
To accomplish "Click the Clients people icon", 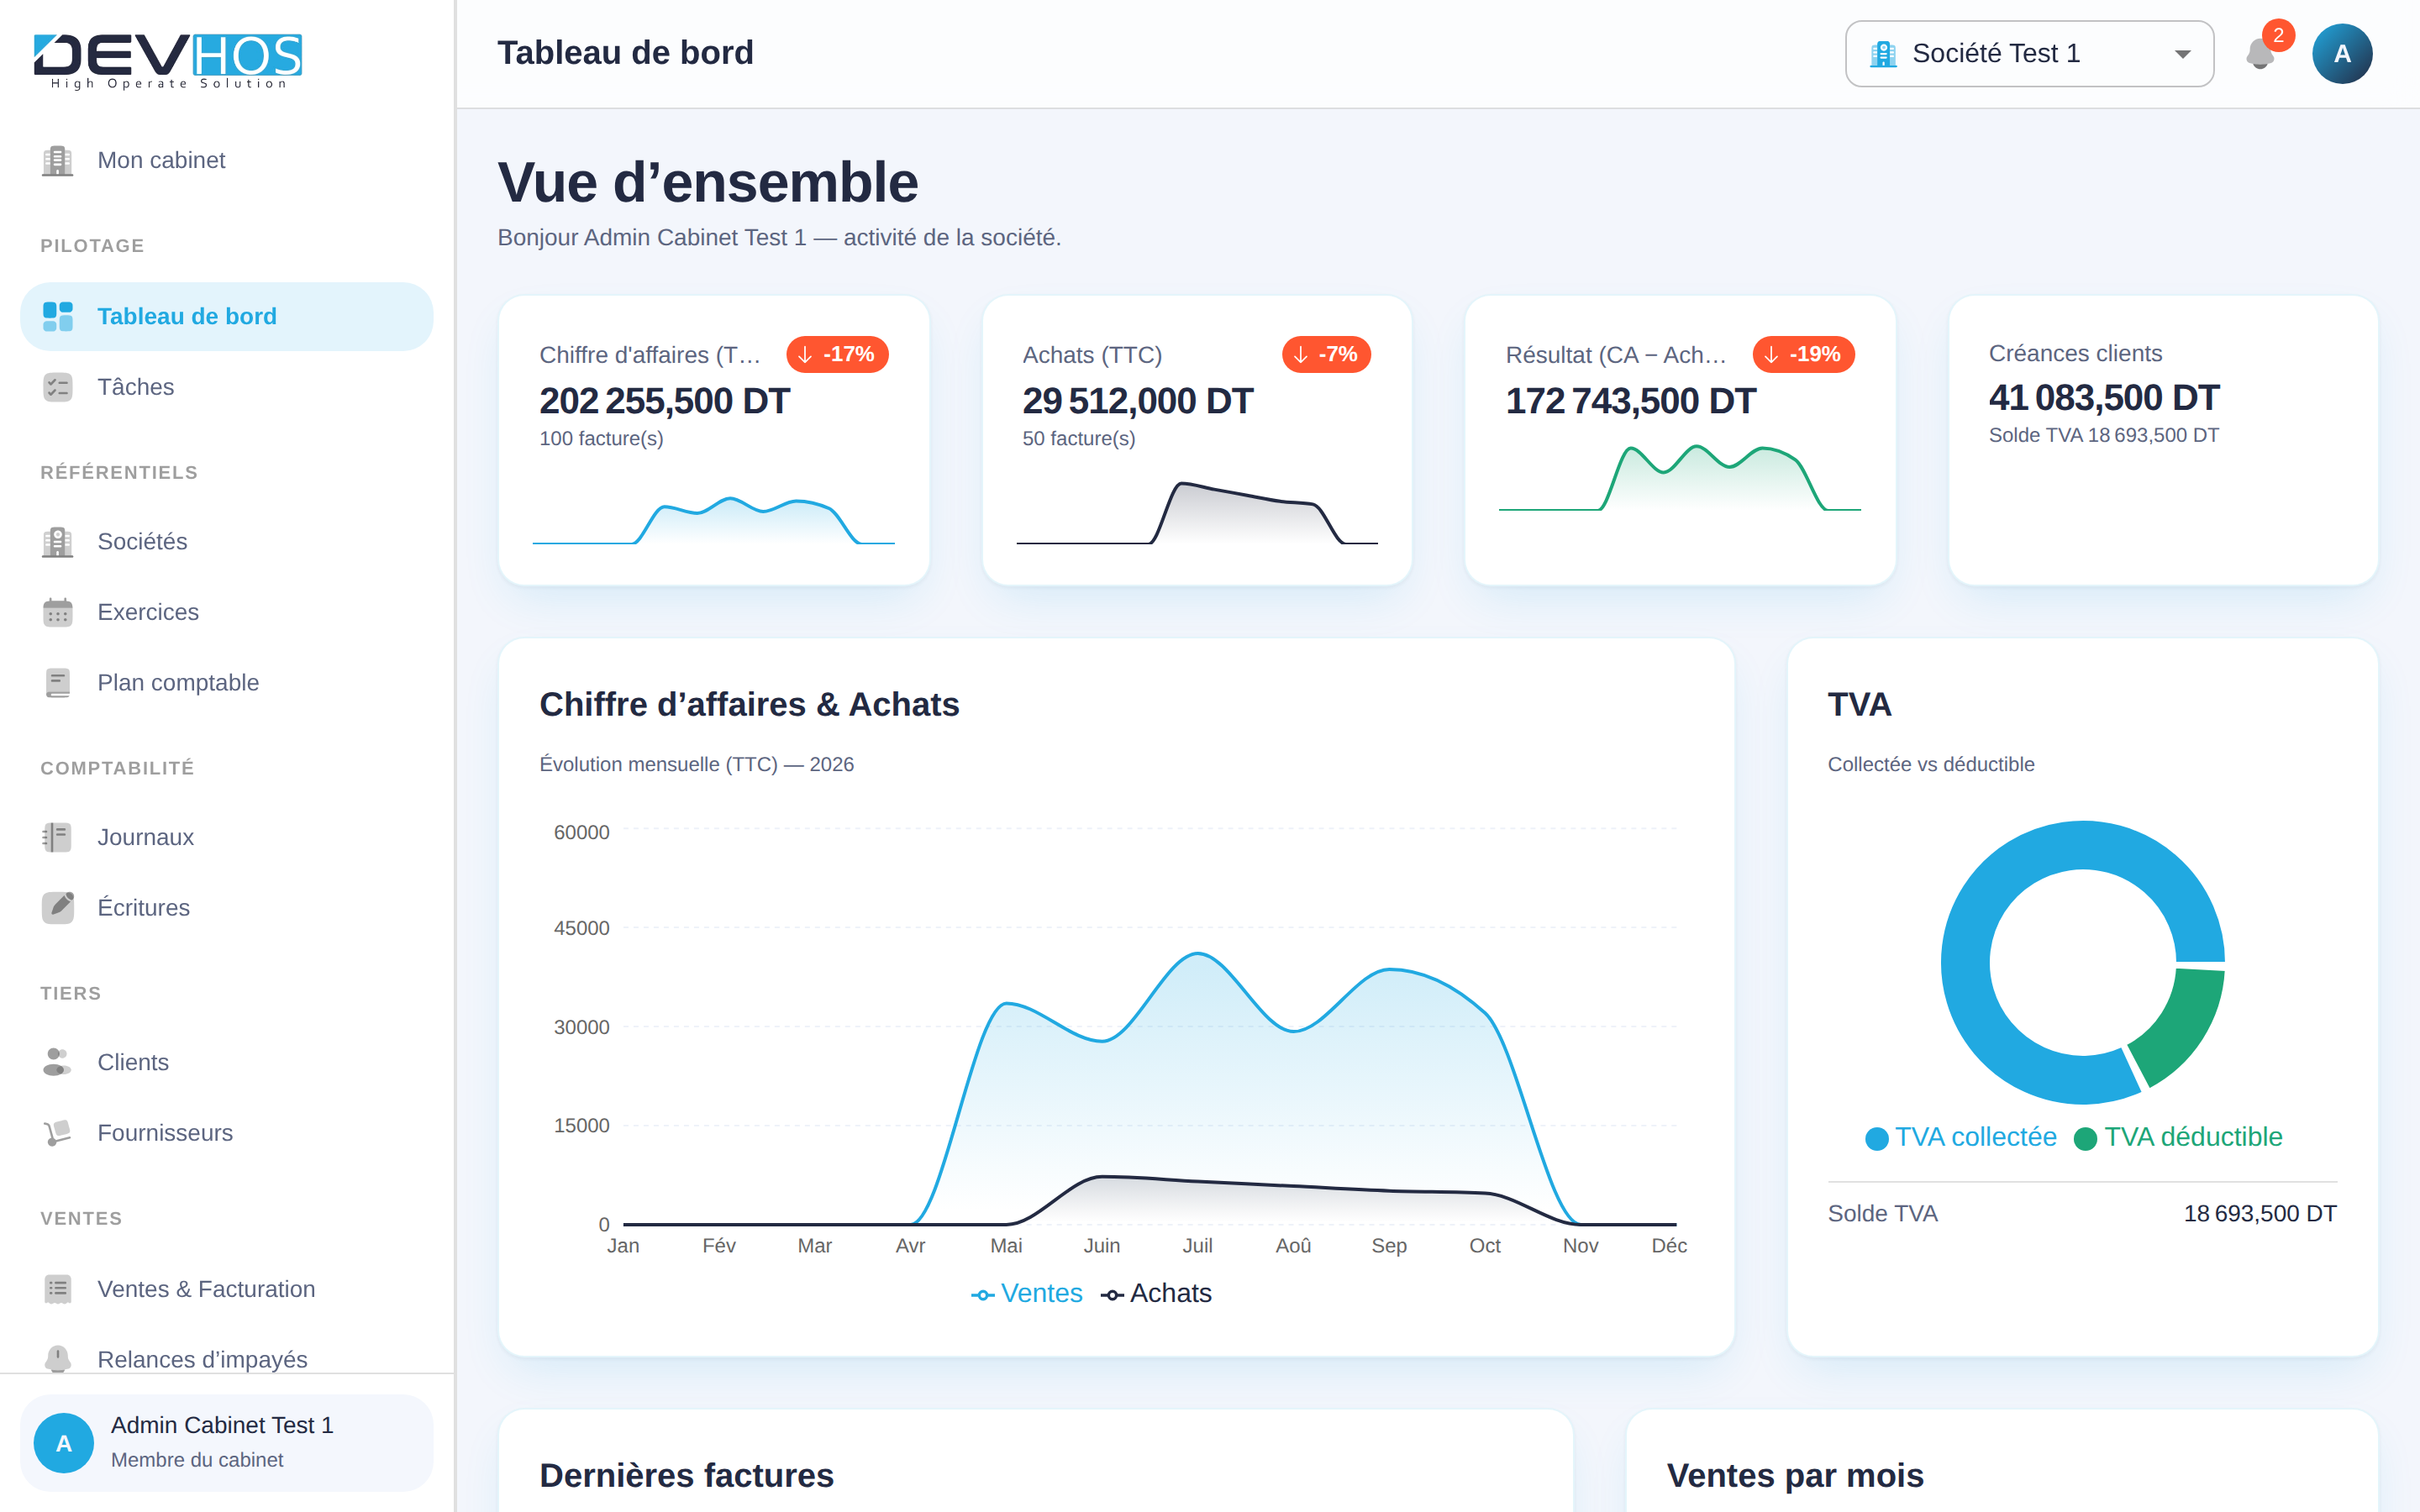I will tap(58, 1062).
